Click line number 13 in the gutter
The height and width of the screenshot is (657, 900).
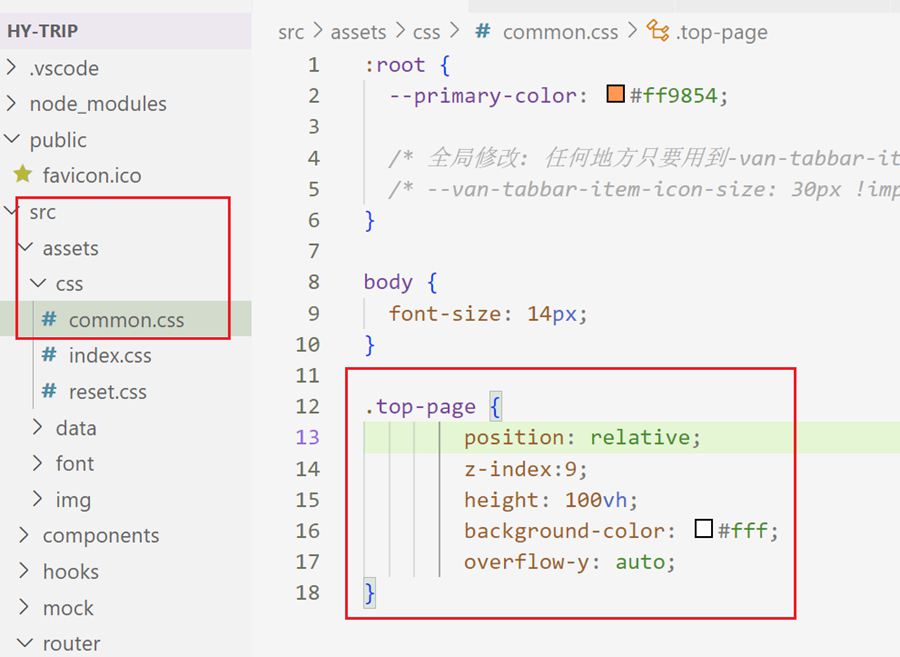[x=308, y=437]
